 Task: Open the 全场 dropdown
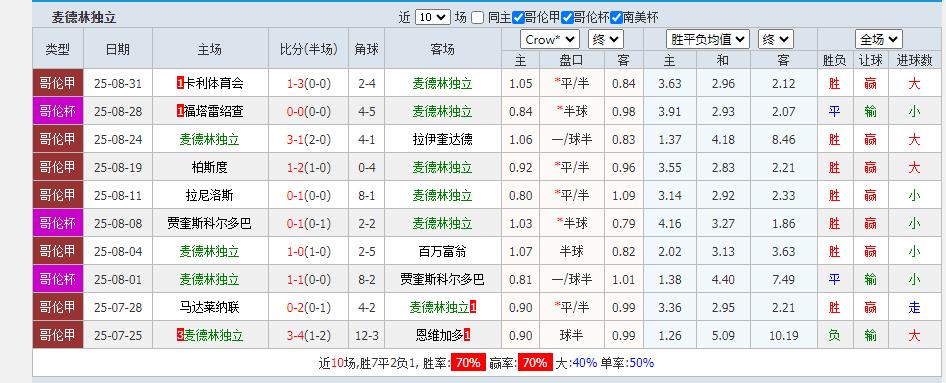[878, 40]
